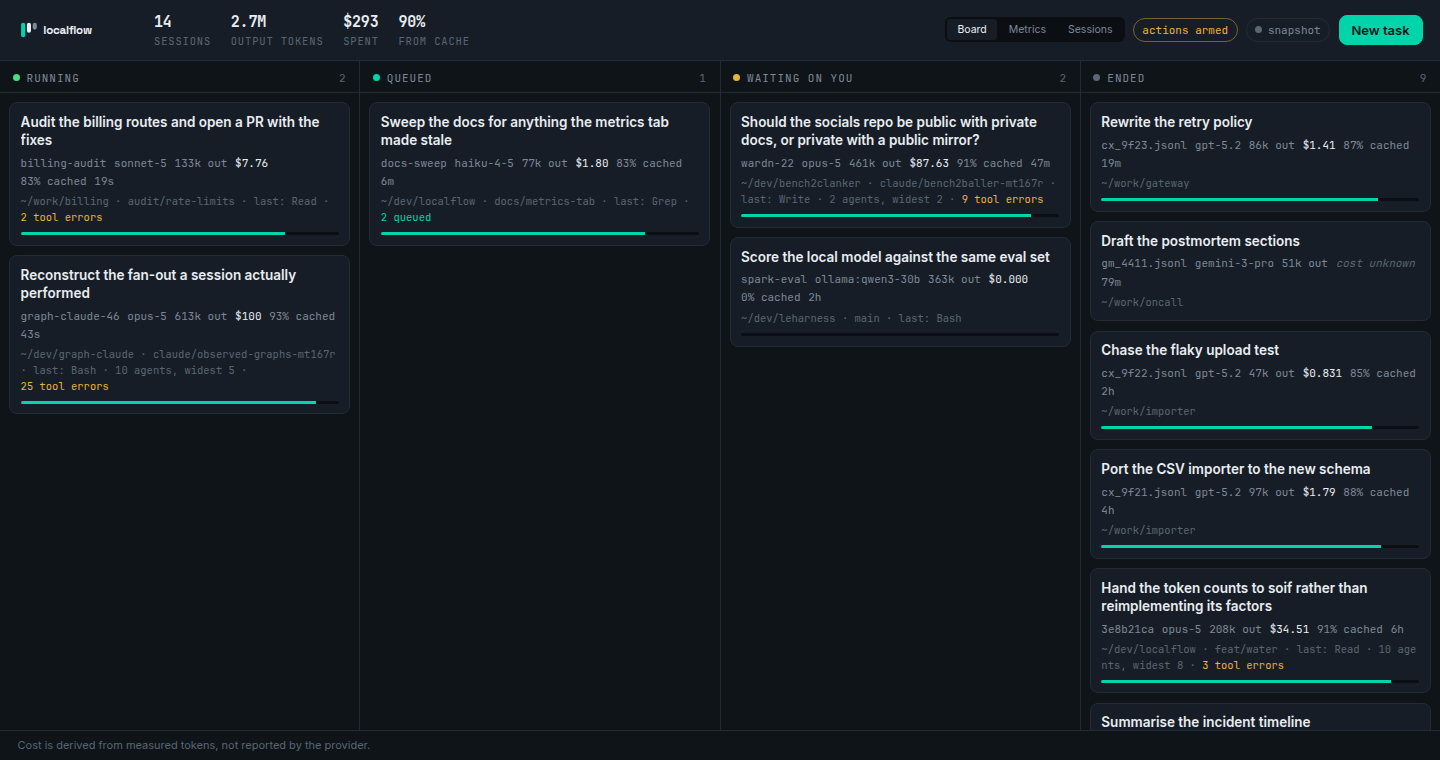The height and width of the screenshot is (760, 1440).
Task: Click the graph-claude-46 card progress bar
Action: [x=180, y=402]
